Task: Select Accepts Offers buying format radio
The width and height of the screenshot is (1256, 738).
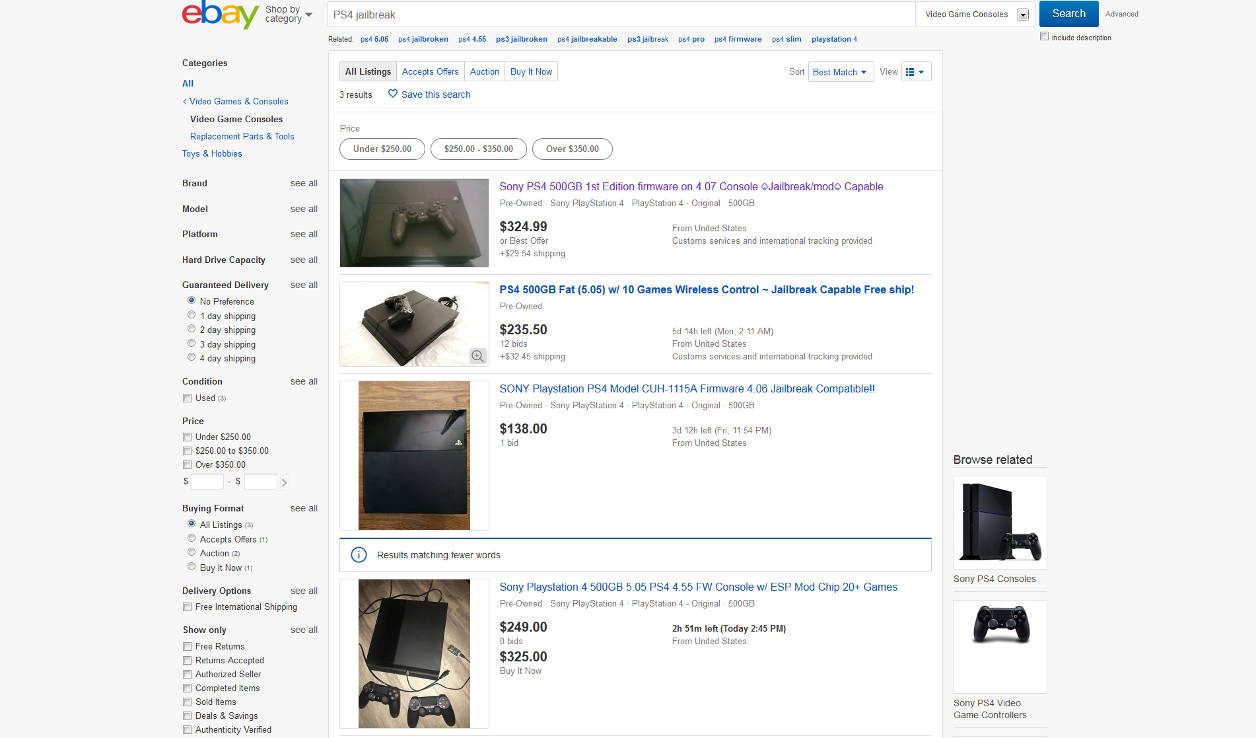Action: 191,538
